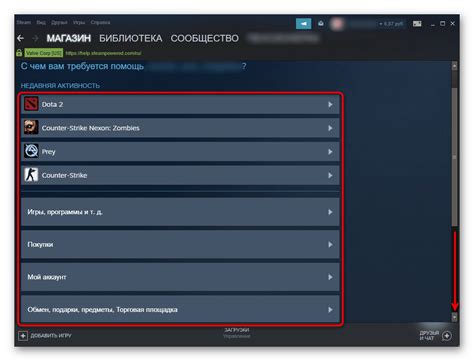474x361 pixels.
Task: Open the Вид menu
Action: click(x=41, y=22)
